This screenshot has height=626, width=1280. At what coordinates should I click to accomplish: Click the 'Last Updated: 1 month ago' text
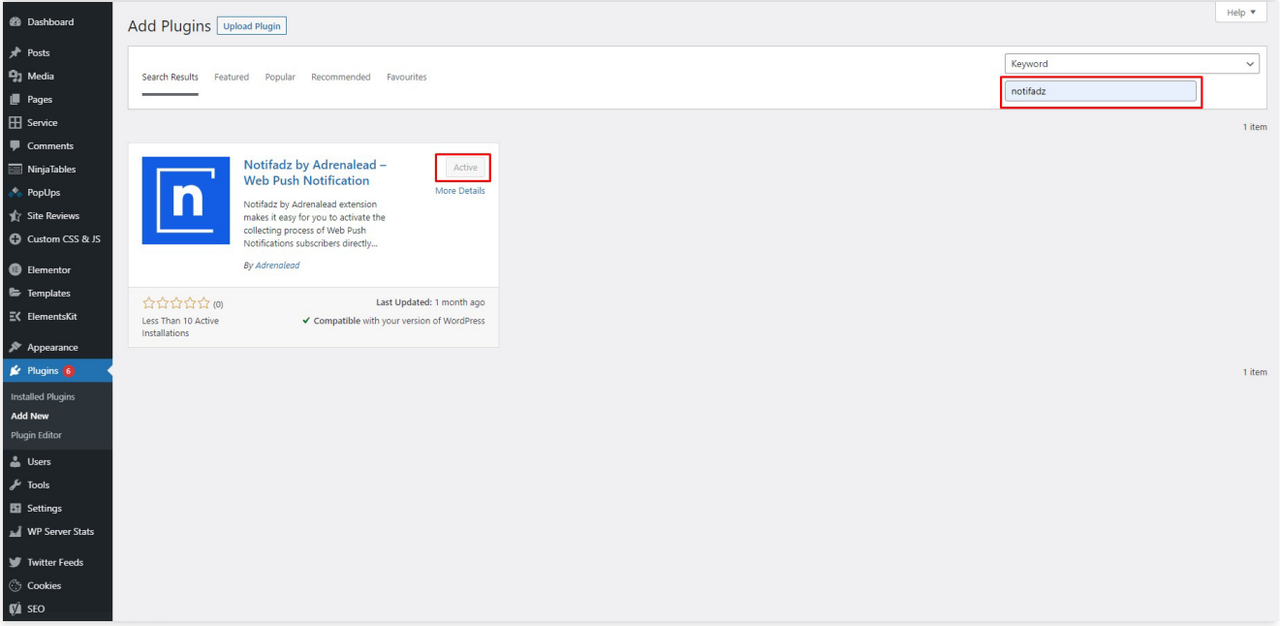[430, 303]
